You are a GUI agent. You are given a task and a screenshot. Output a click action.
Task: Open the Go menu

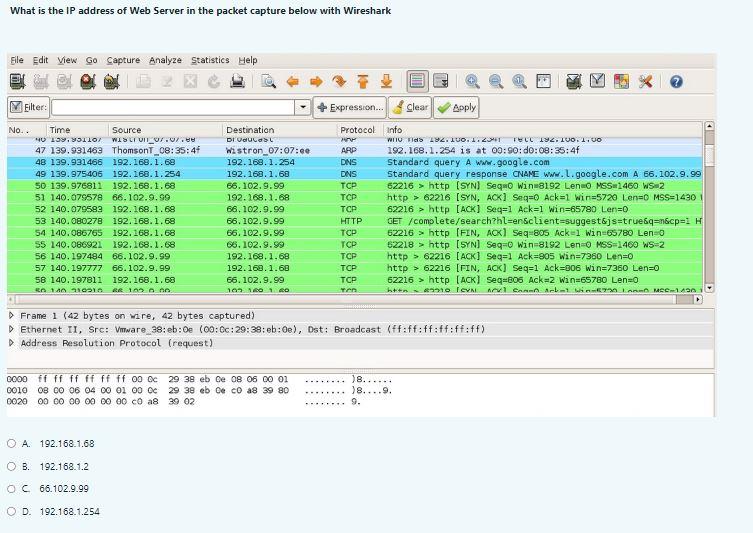[x=92, y=60]
